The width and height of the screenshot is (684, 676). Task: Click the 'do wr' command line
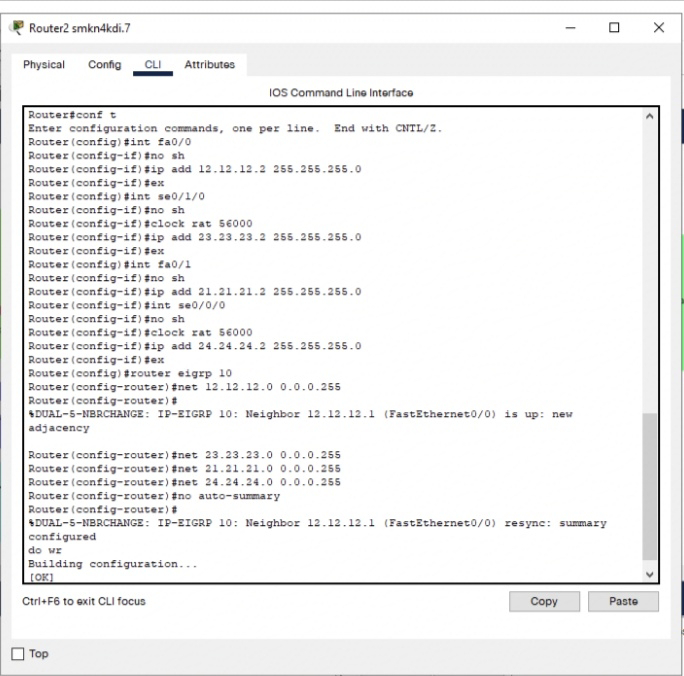point(45,550)
